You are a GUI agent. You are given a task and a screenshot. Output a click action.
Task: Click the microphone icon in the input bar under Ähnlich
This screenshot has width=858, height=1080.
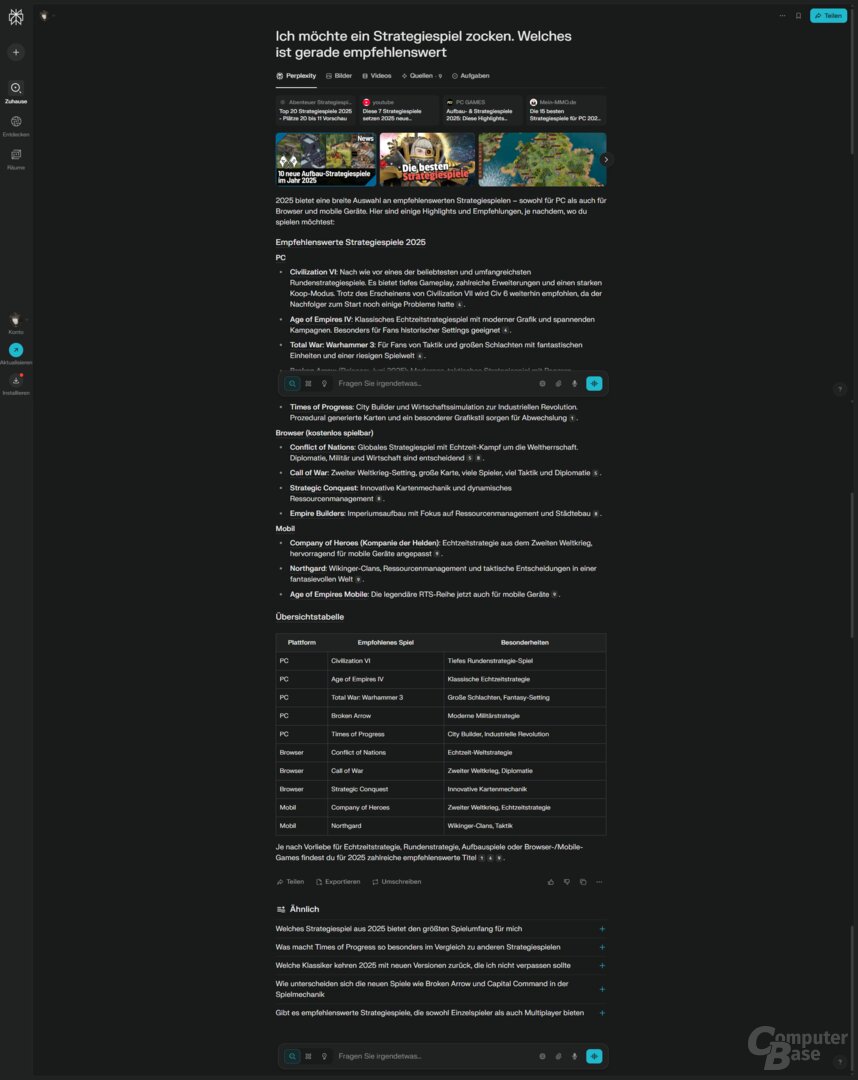pyautogui.click(x=574, y=1056)
